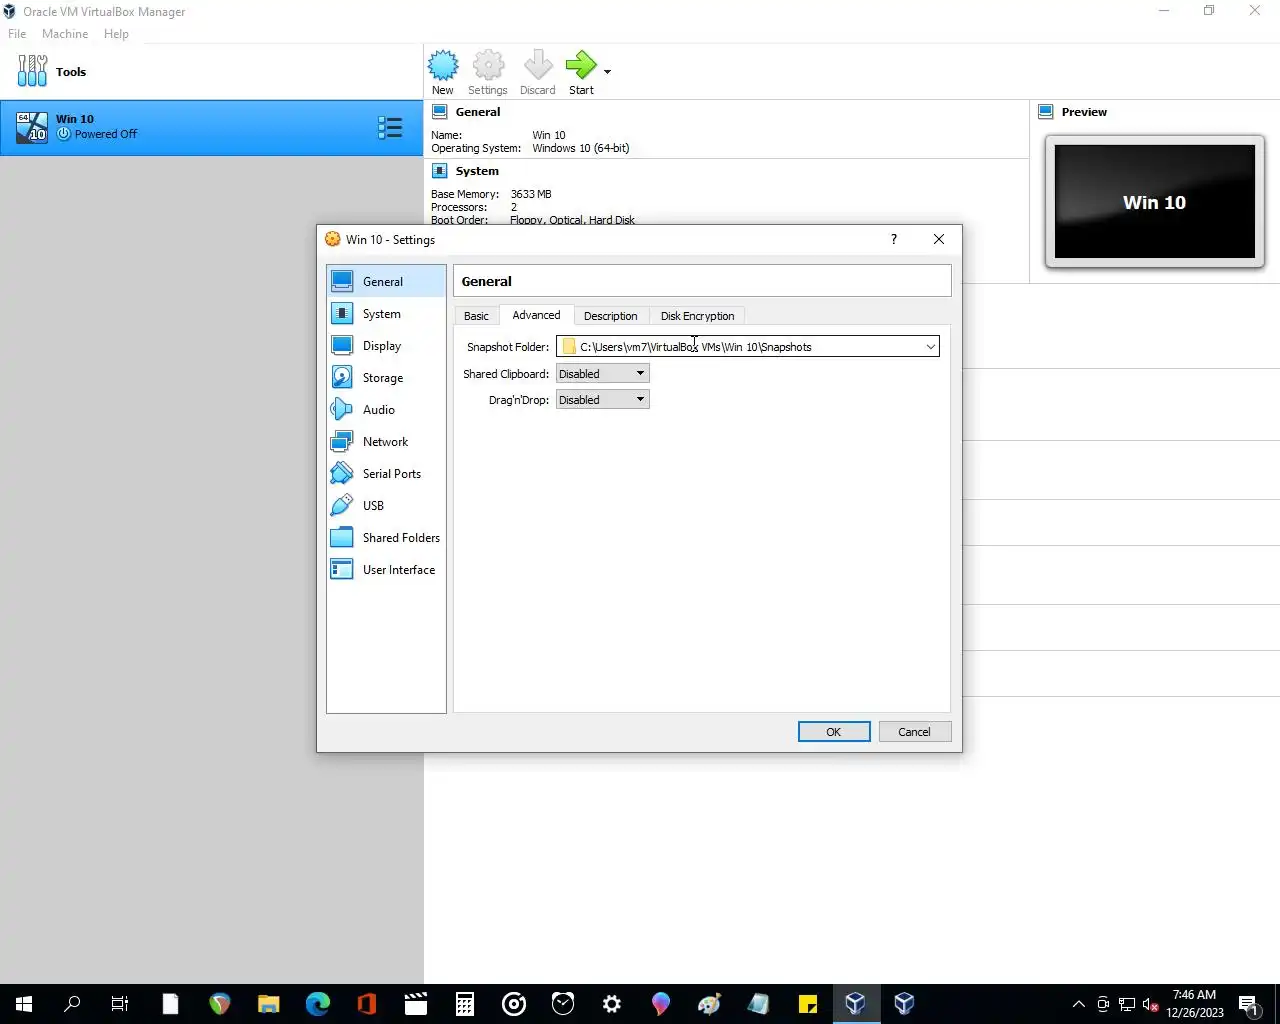Show hidden system tray icons chevron

coord(1078,1004)
